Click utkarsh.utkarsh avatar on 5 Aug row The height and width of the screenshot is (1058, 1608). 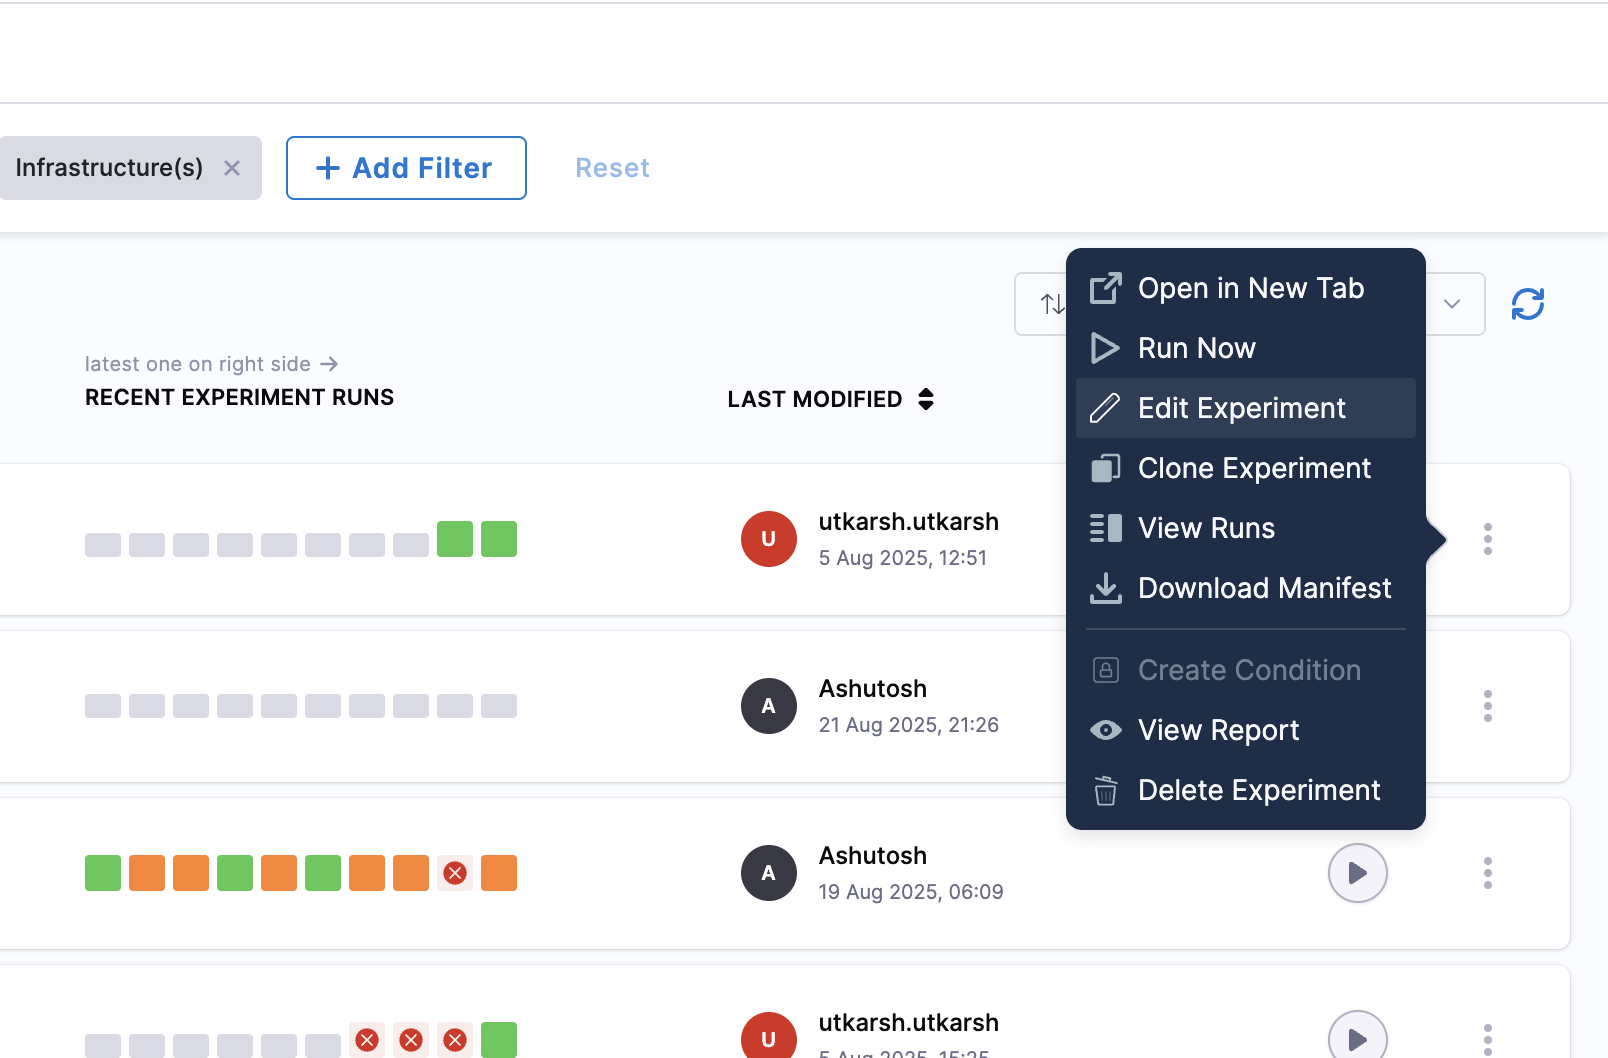768,539
